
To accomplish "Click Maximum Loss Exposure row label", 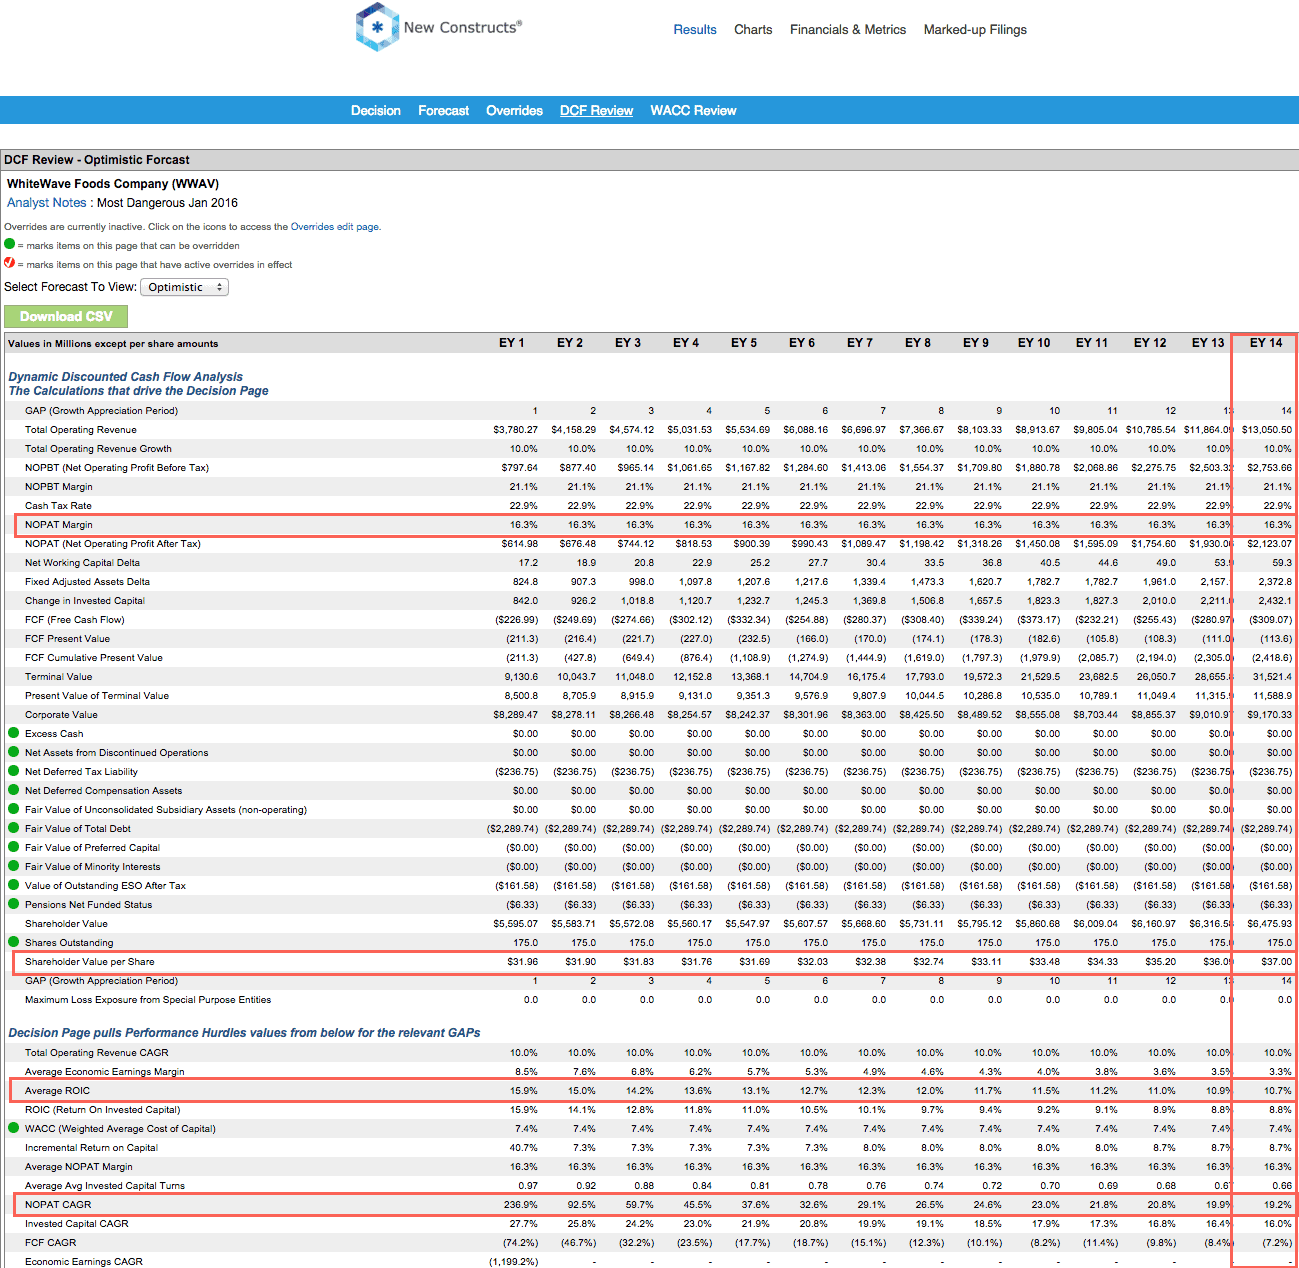I will (148, 1000).
